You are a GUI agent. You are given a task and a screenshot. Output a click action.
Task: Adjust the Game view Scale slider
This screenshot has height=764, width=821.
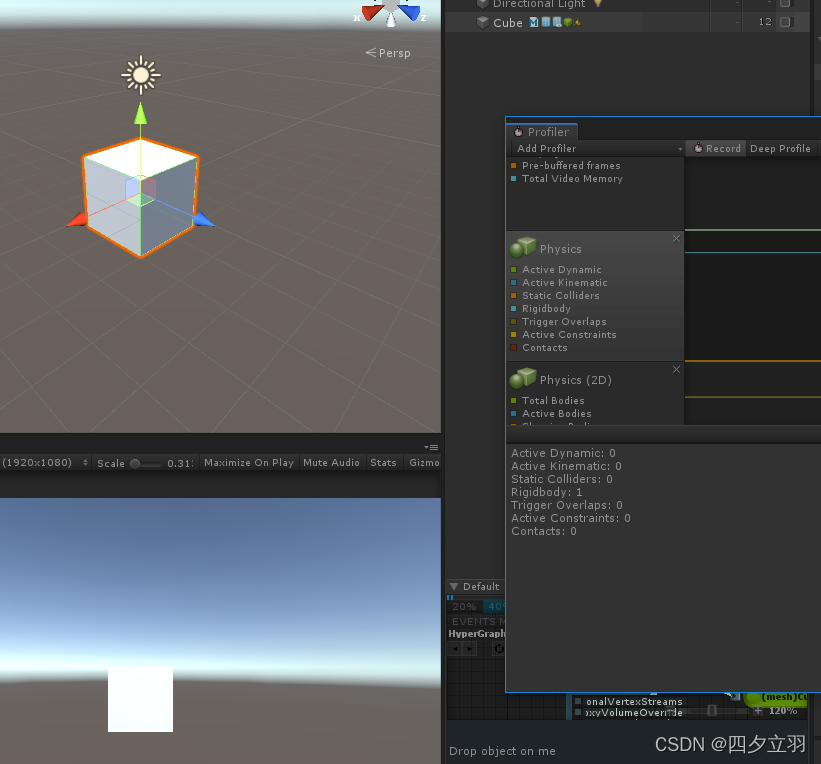click(138, 463)
